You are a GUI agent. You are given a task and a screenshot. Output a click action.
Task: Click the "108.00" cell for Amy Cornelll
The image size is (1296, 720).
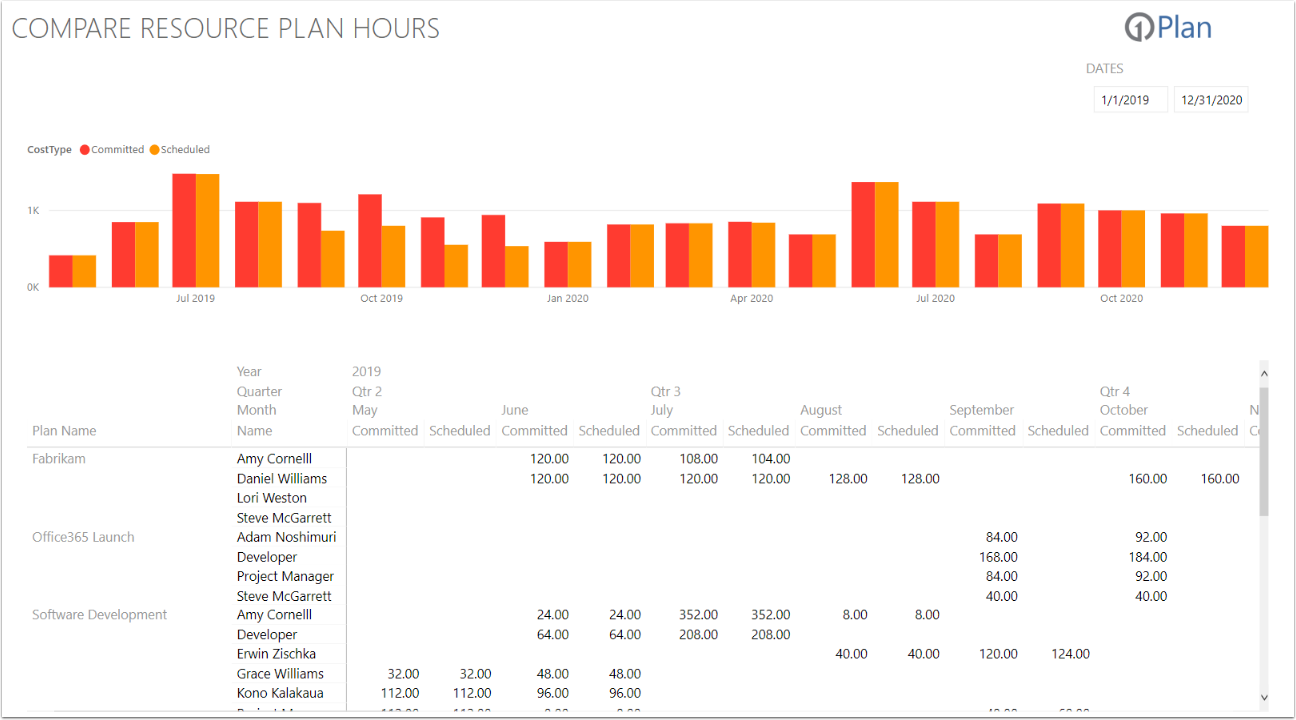(698, 459)
